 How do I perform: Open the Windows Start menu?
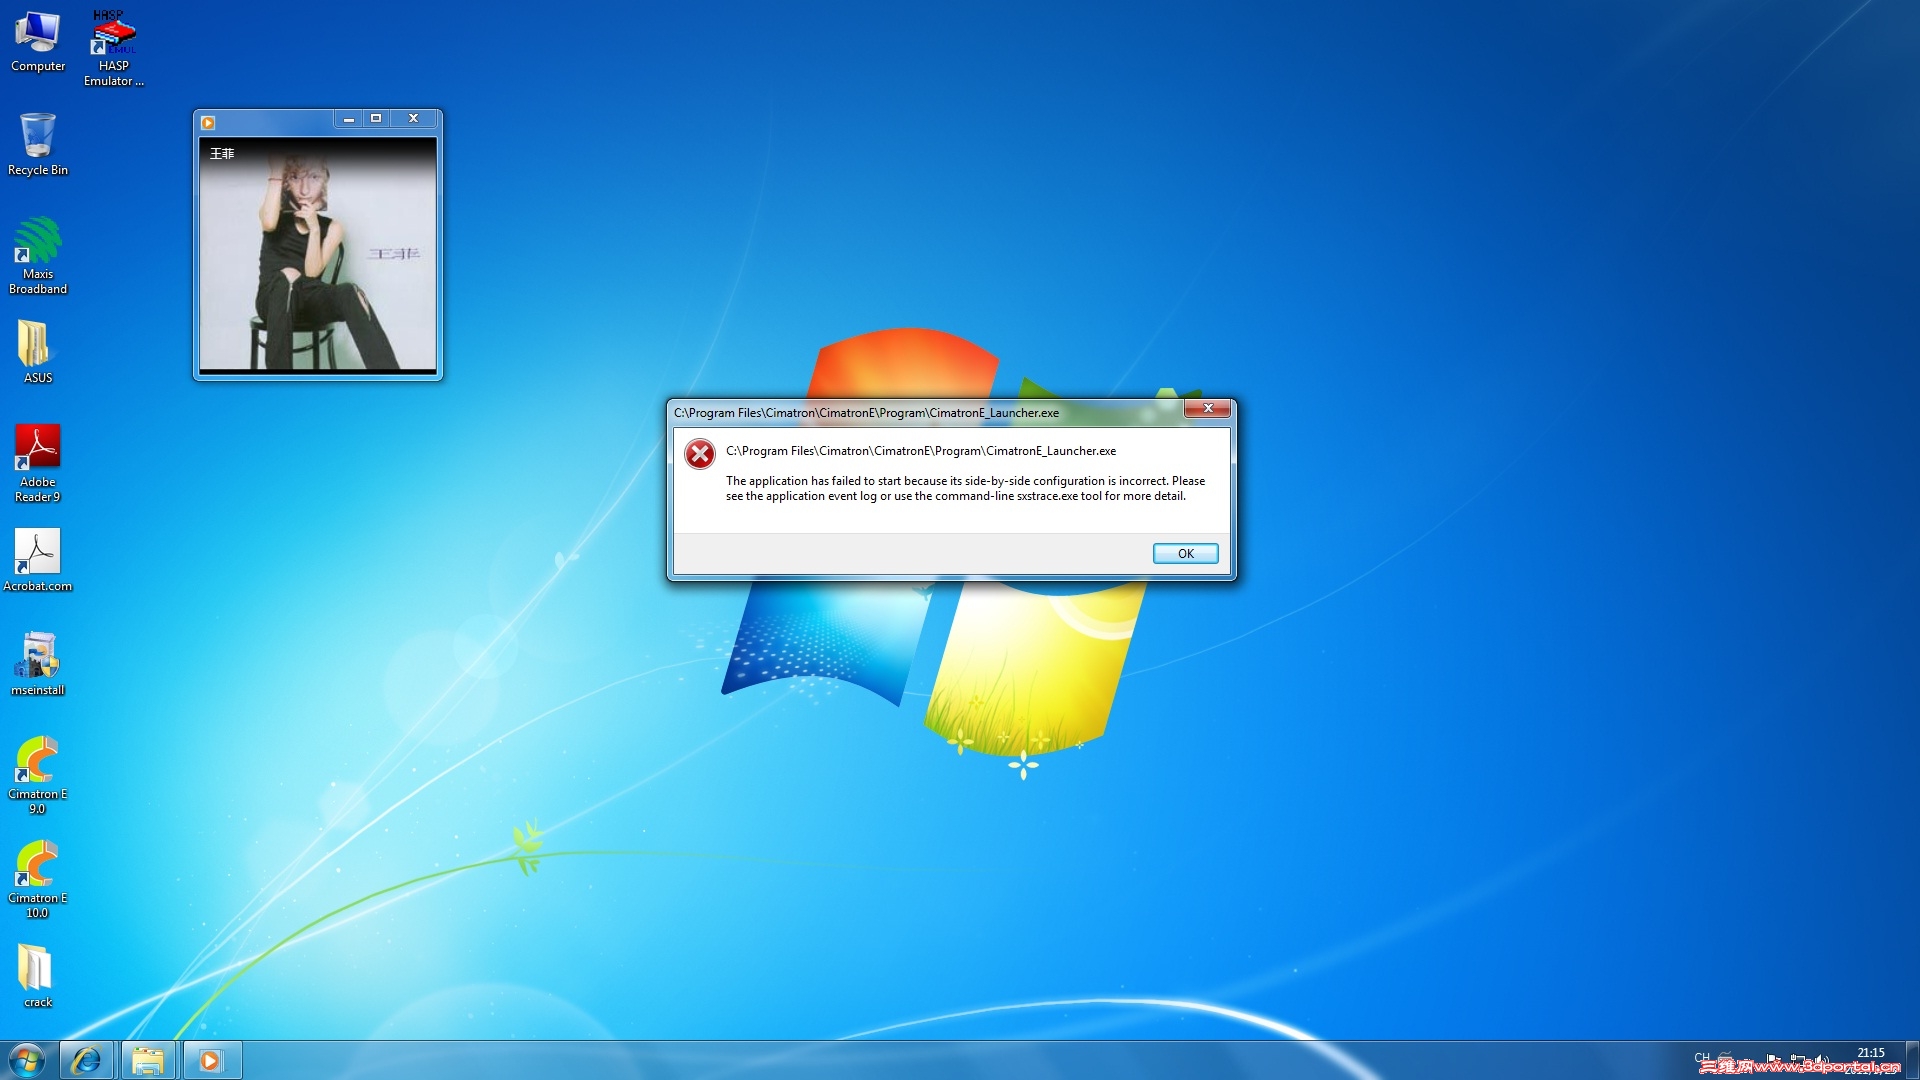click(27, 1060)
